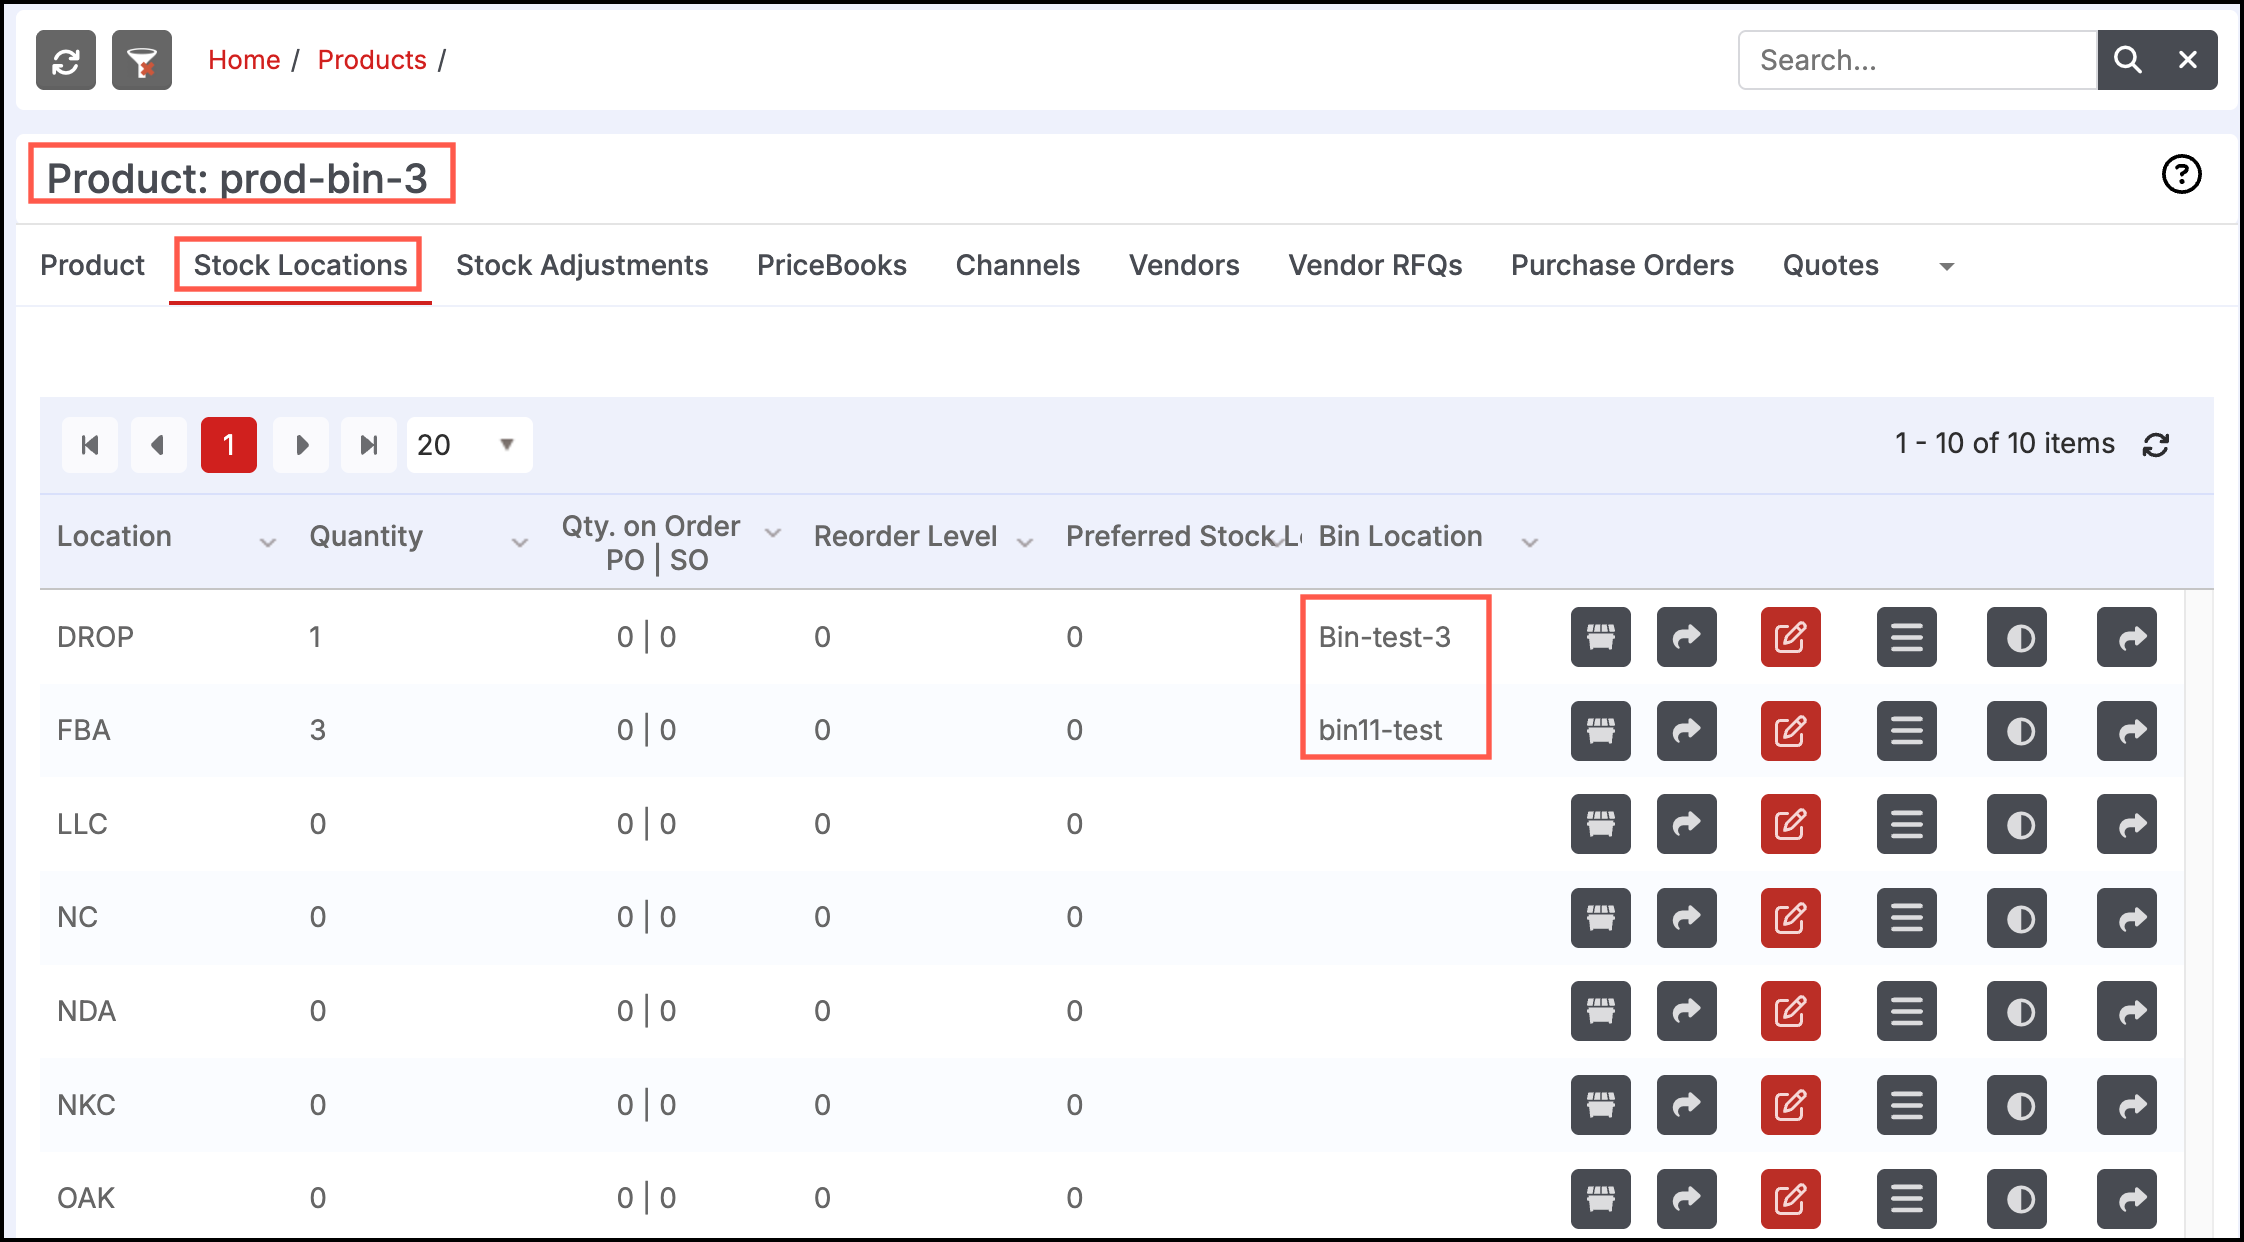Select the FBA location cell
Viewport: 2244px width, 1242px height.
(x=83, y=730)
